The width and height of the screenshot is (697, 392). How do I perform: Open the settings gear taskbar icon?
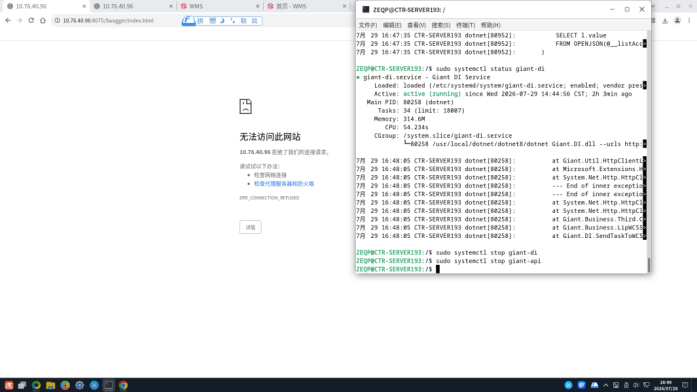click(x=80, y=385)
